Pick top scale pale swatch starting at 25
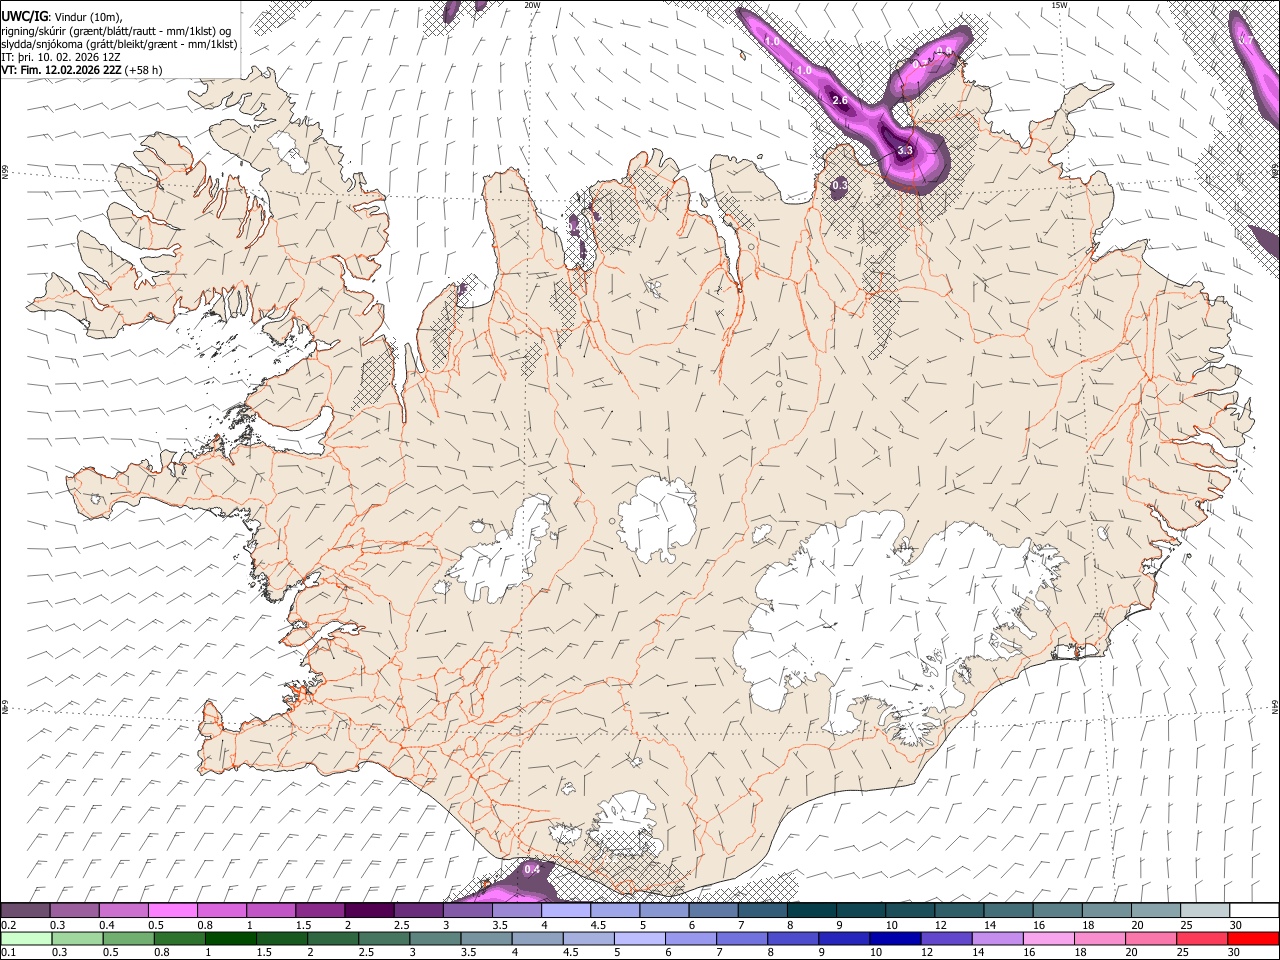This screenshot has height=960, width=1280. (1207, 911)
